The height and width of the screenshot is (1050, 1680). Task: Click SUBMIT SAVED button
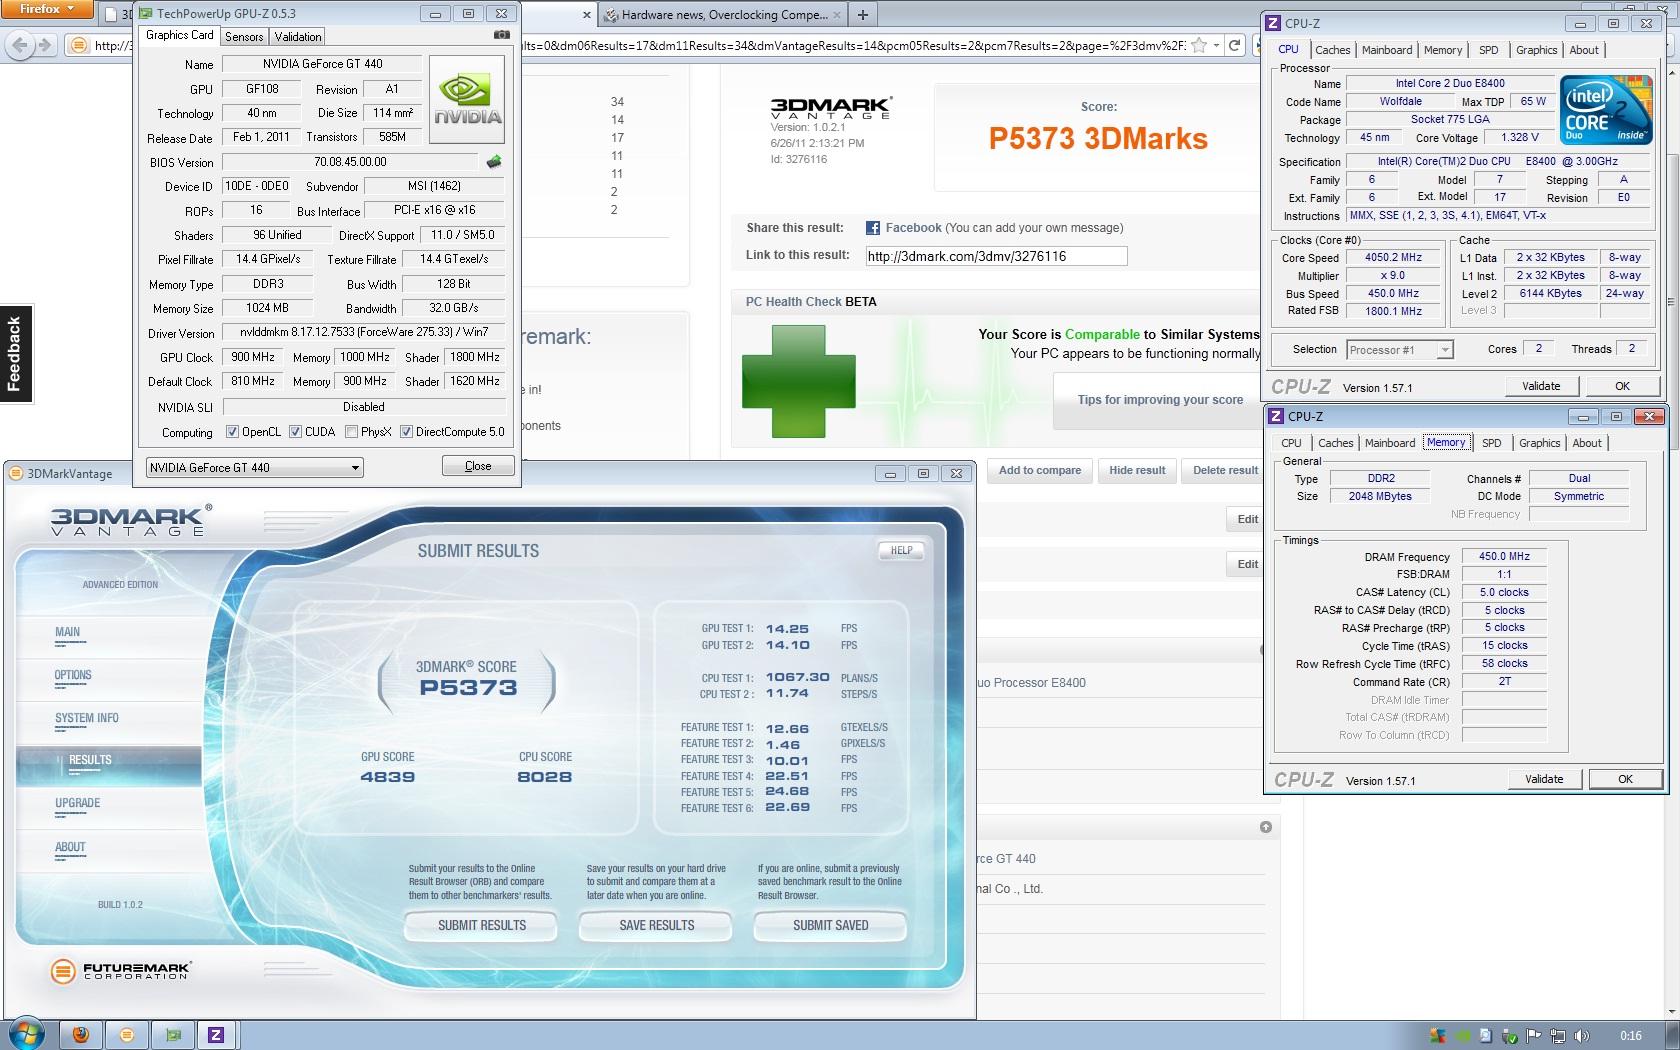pyautogui.click(x=830, y=925)
